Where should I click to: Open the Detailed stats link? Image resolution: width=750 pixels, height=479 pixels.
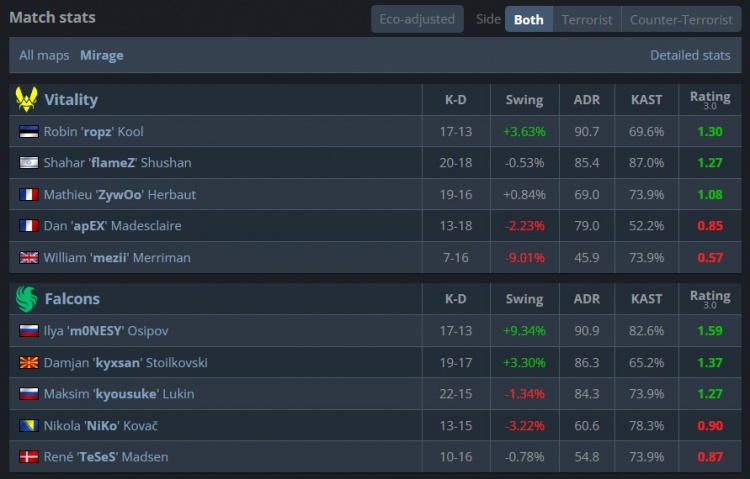pos(690,55)
